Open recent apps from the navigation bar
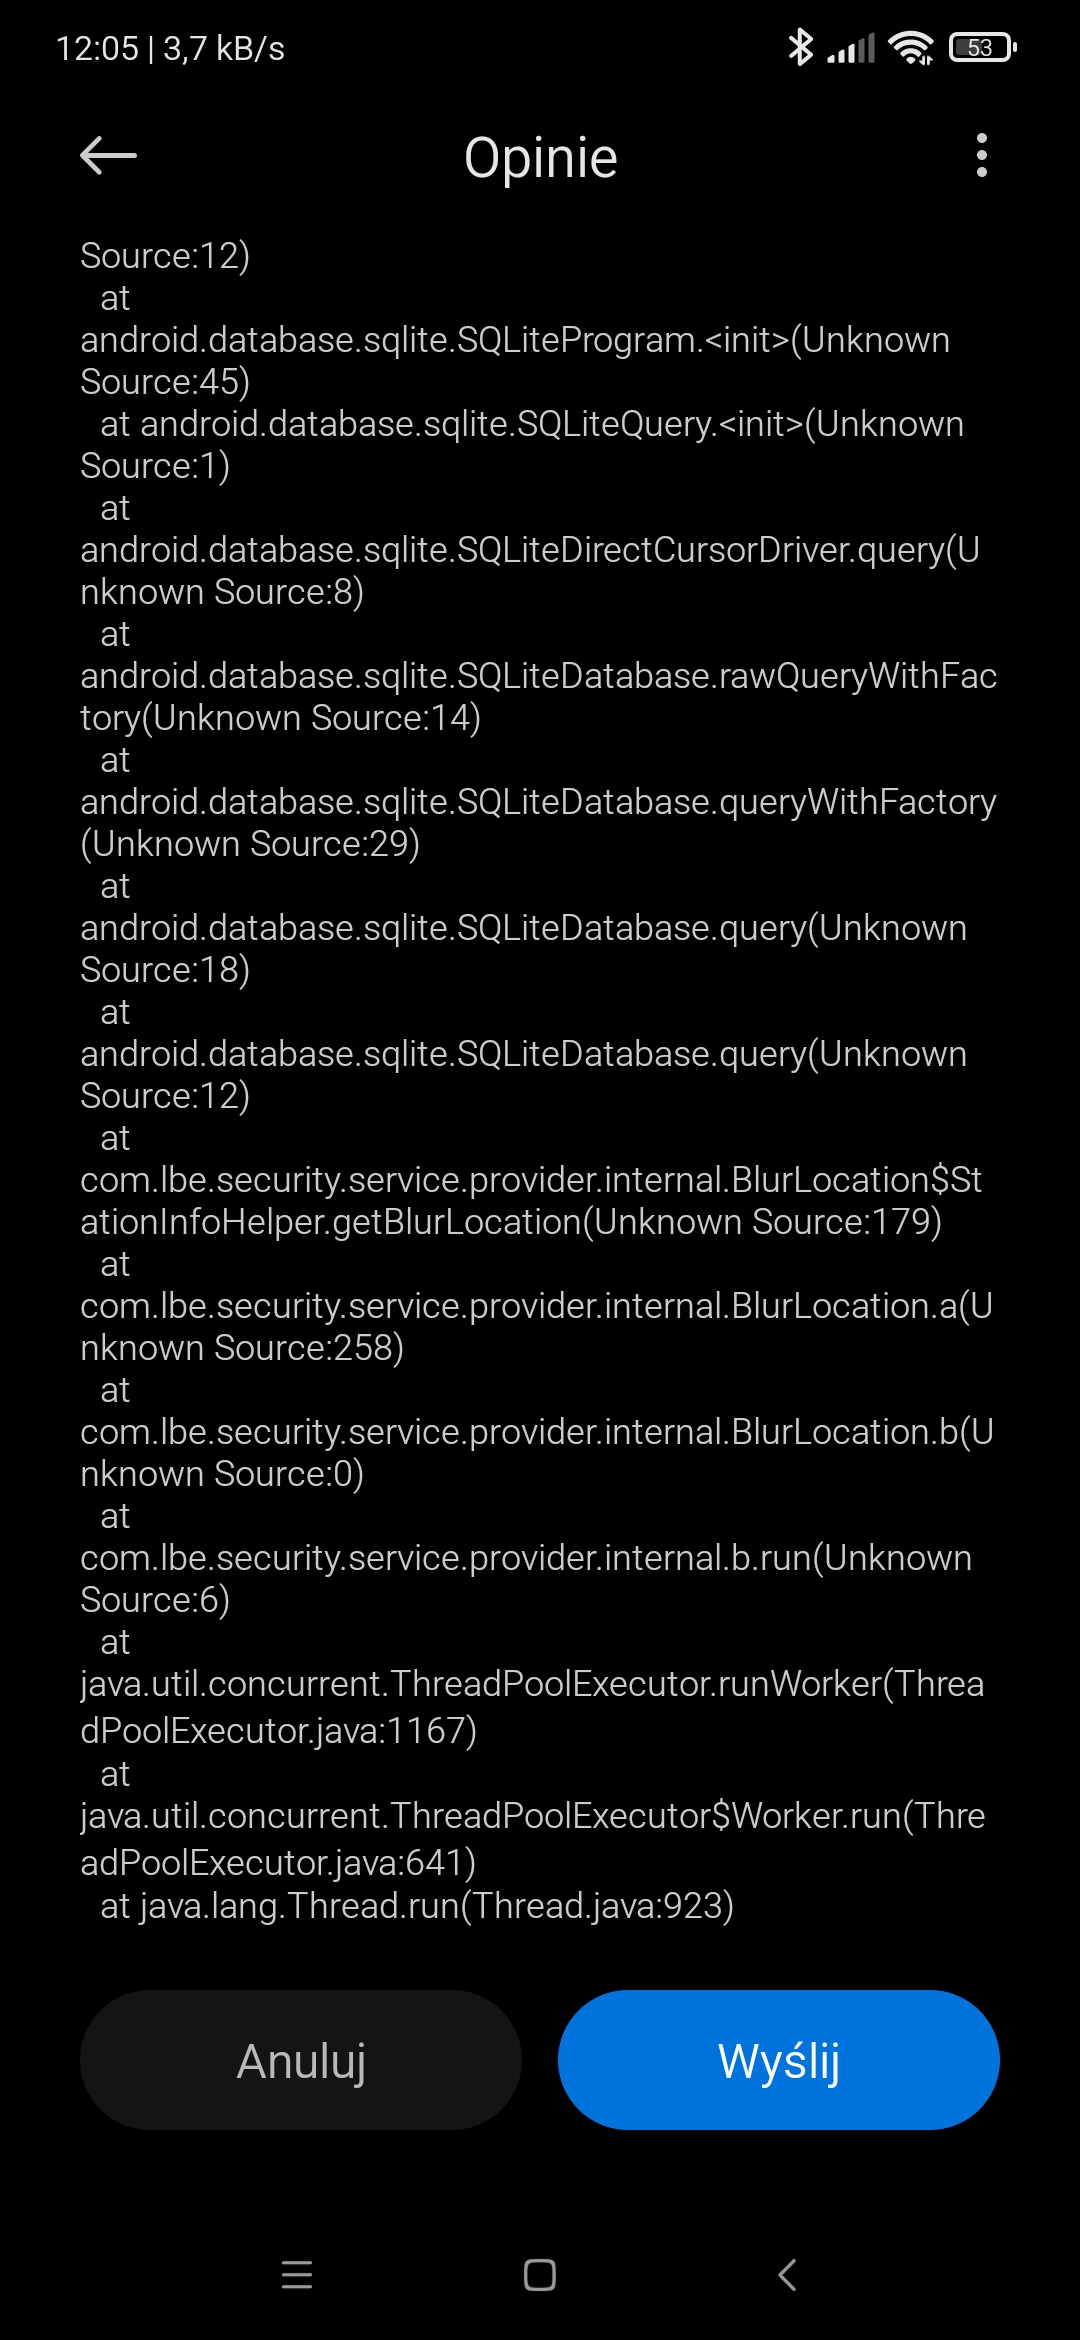This screenshot has width=1080, height=2340. pos(297,2275)
